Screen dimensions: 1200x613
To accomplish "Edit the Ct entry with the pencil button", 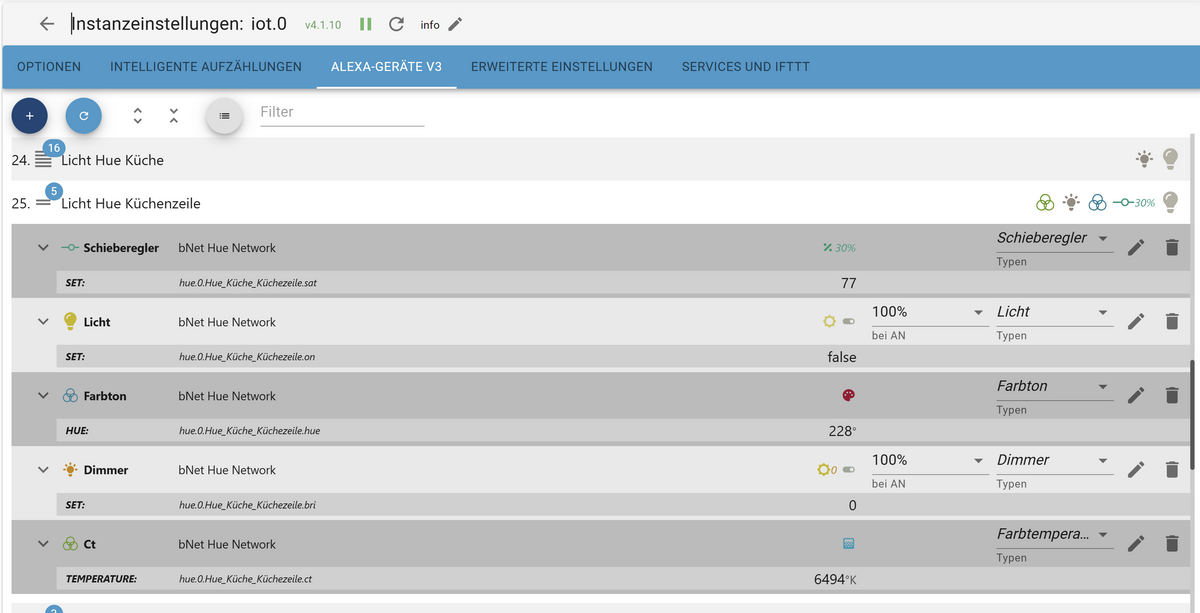I will click(1136, 543).
